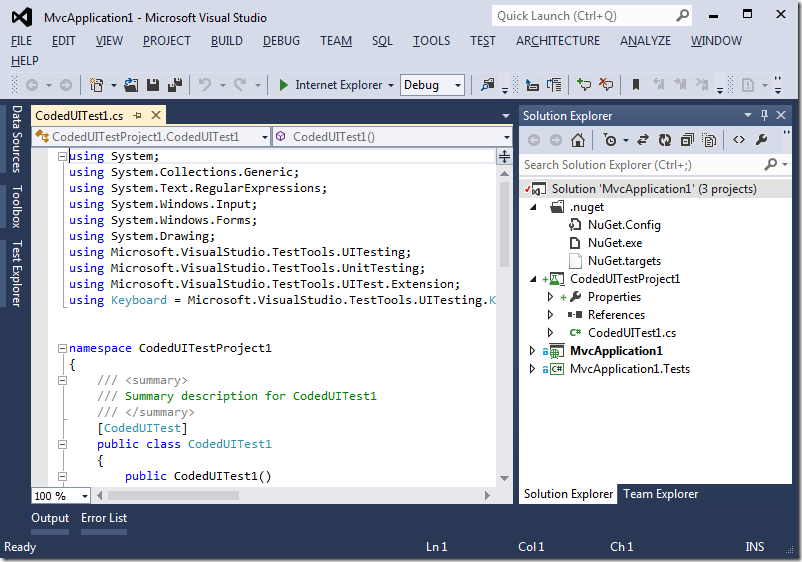Toggle Show All Files in Solution Explorer
The image size is (802, 562).
pos(709,140)
